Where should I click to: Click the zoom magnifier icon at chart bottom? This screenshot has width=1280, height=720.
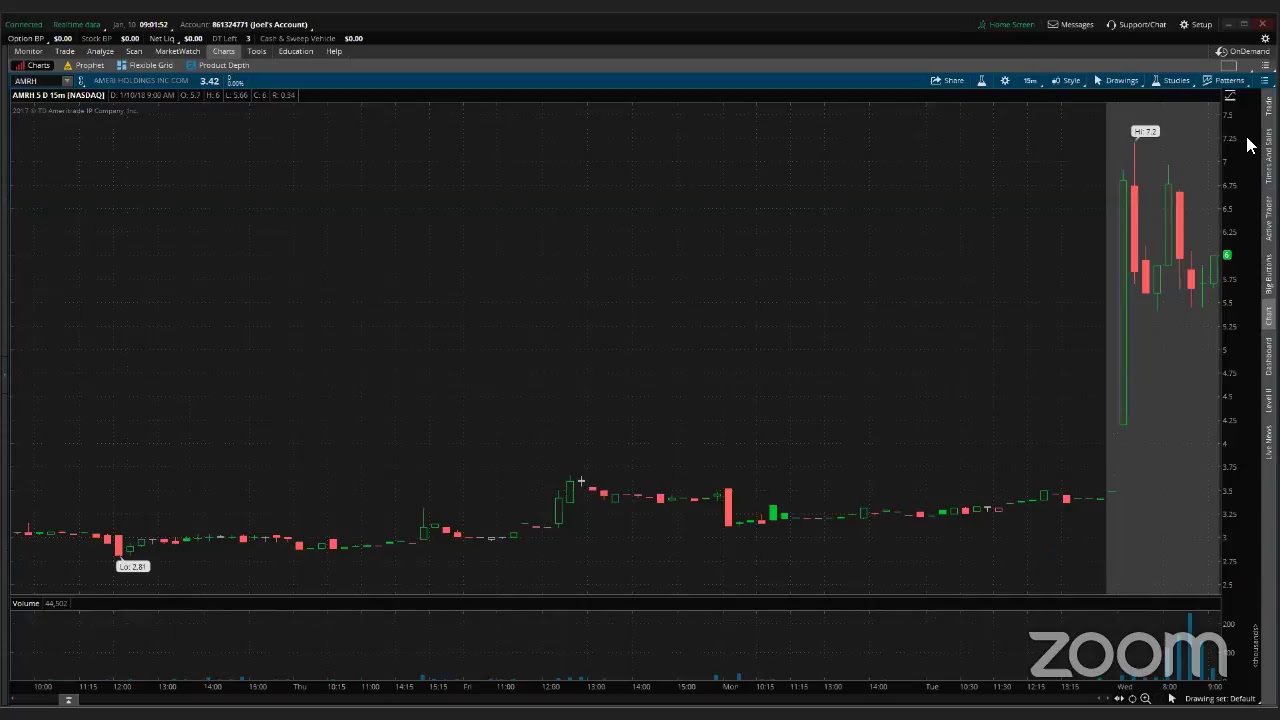click(x=1145, y=699)
